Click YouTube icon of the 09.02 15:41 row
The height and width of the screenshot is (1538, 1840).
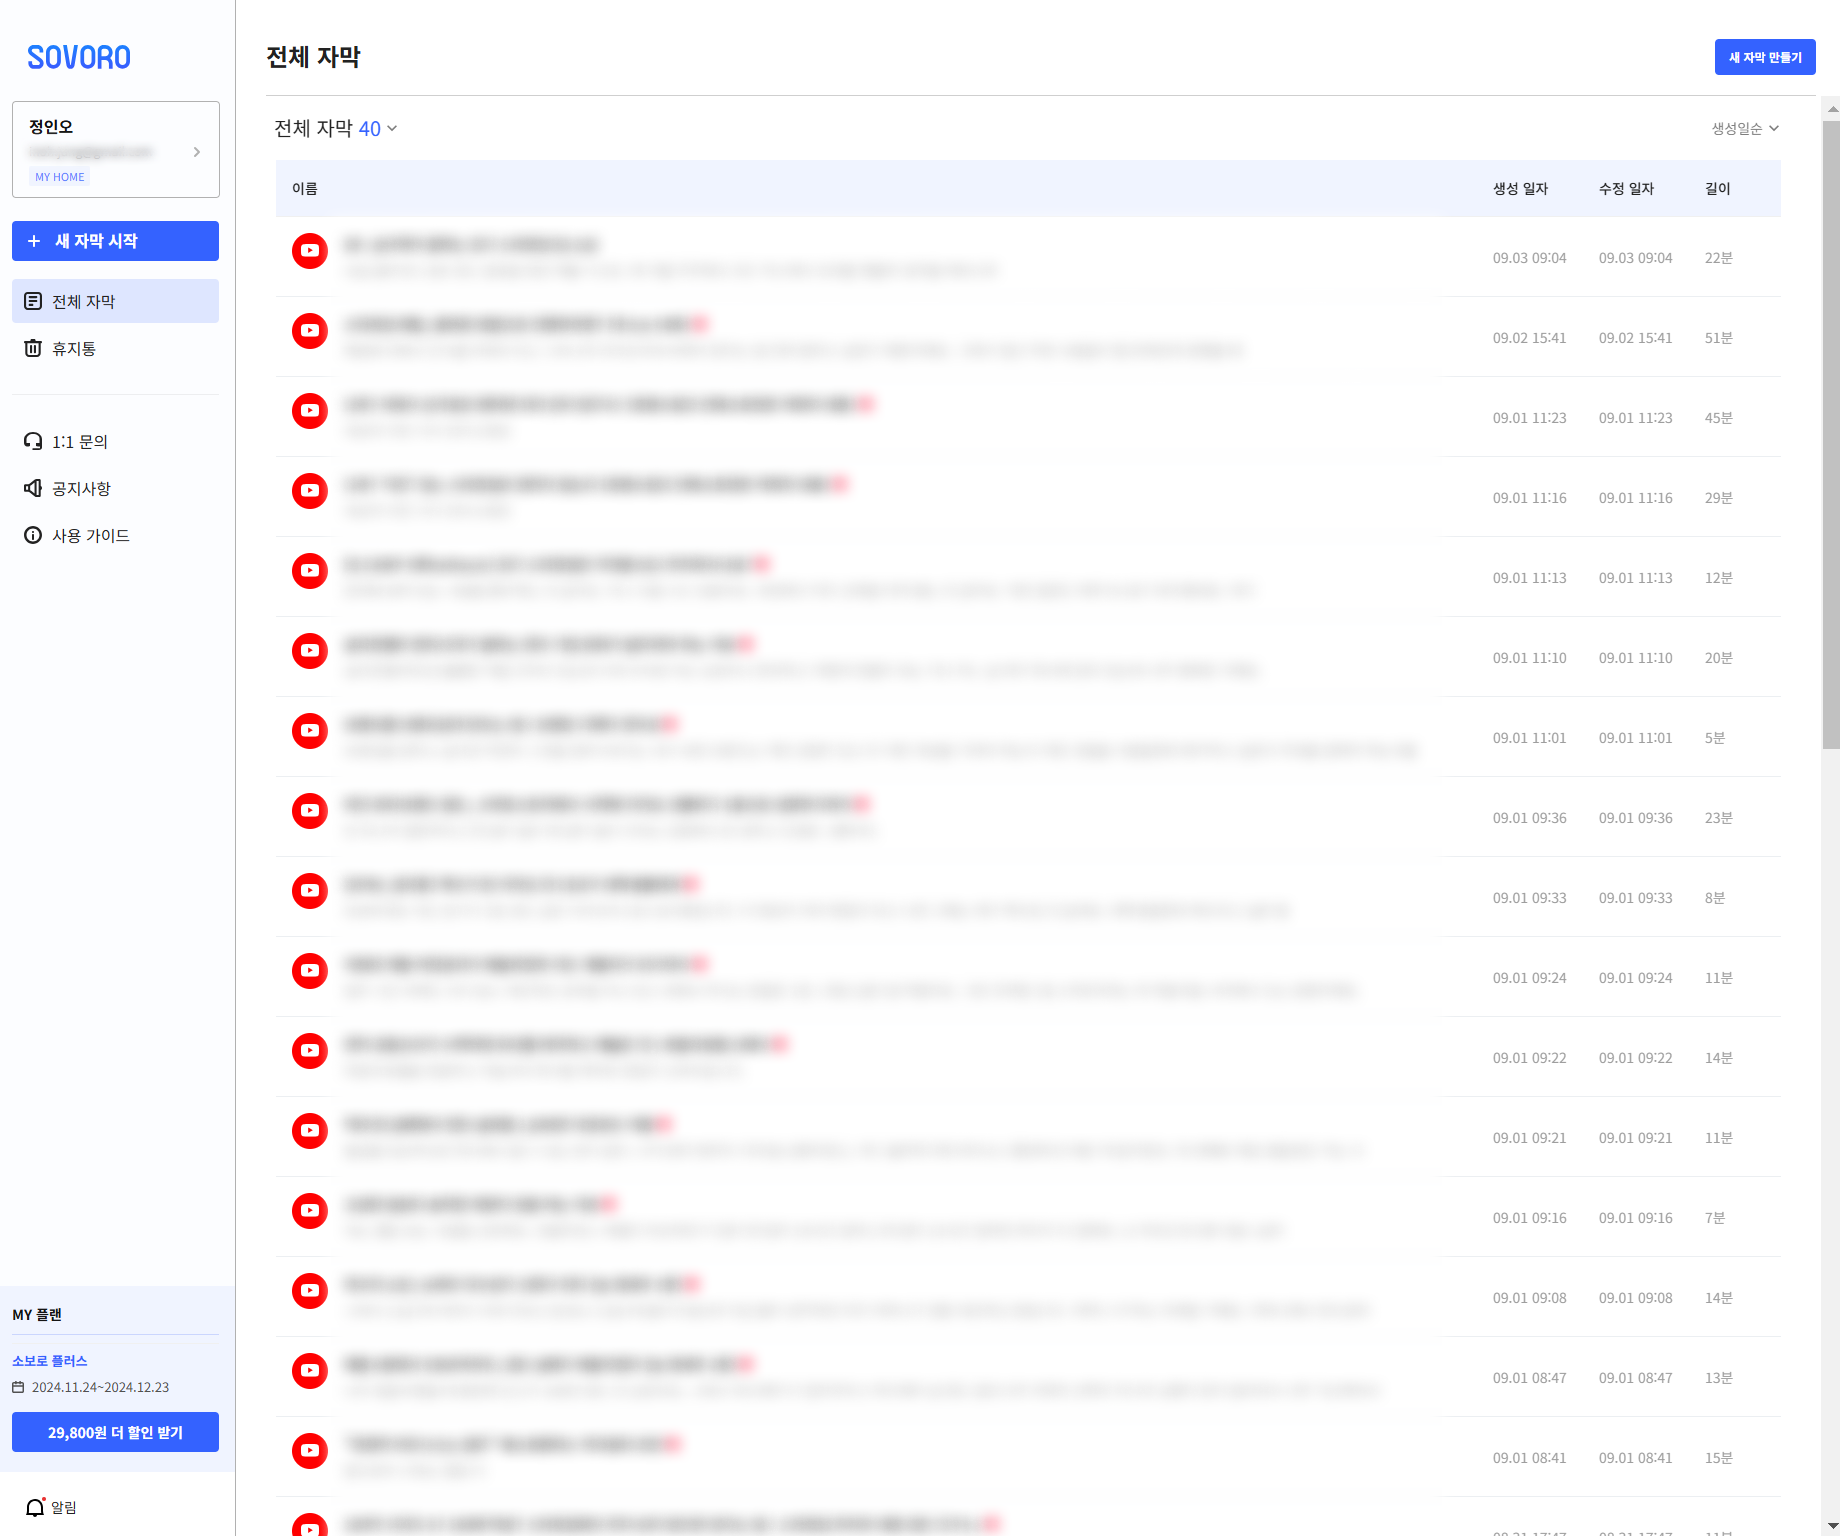coord(310,331)
